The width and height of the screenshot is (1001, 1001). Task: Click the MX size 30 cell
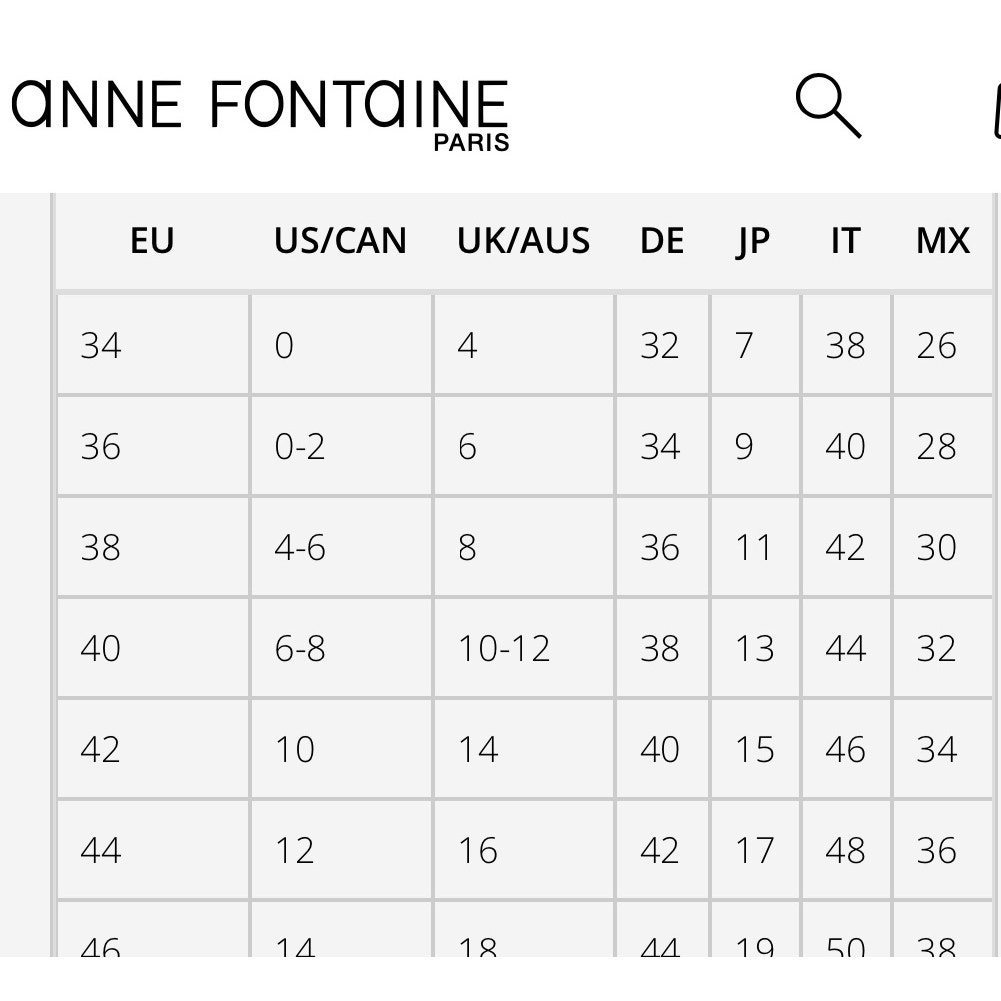pyautogui.click(x=942, y=547)
